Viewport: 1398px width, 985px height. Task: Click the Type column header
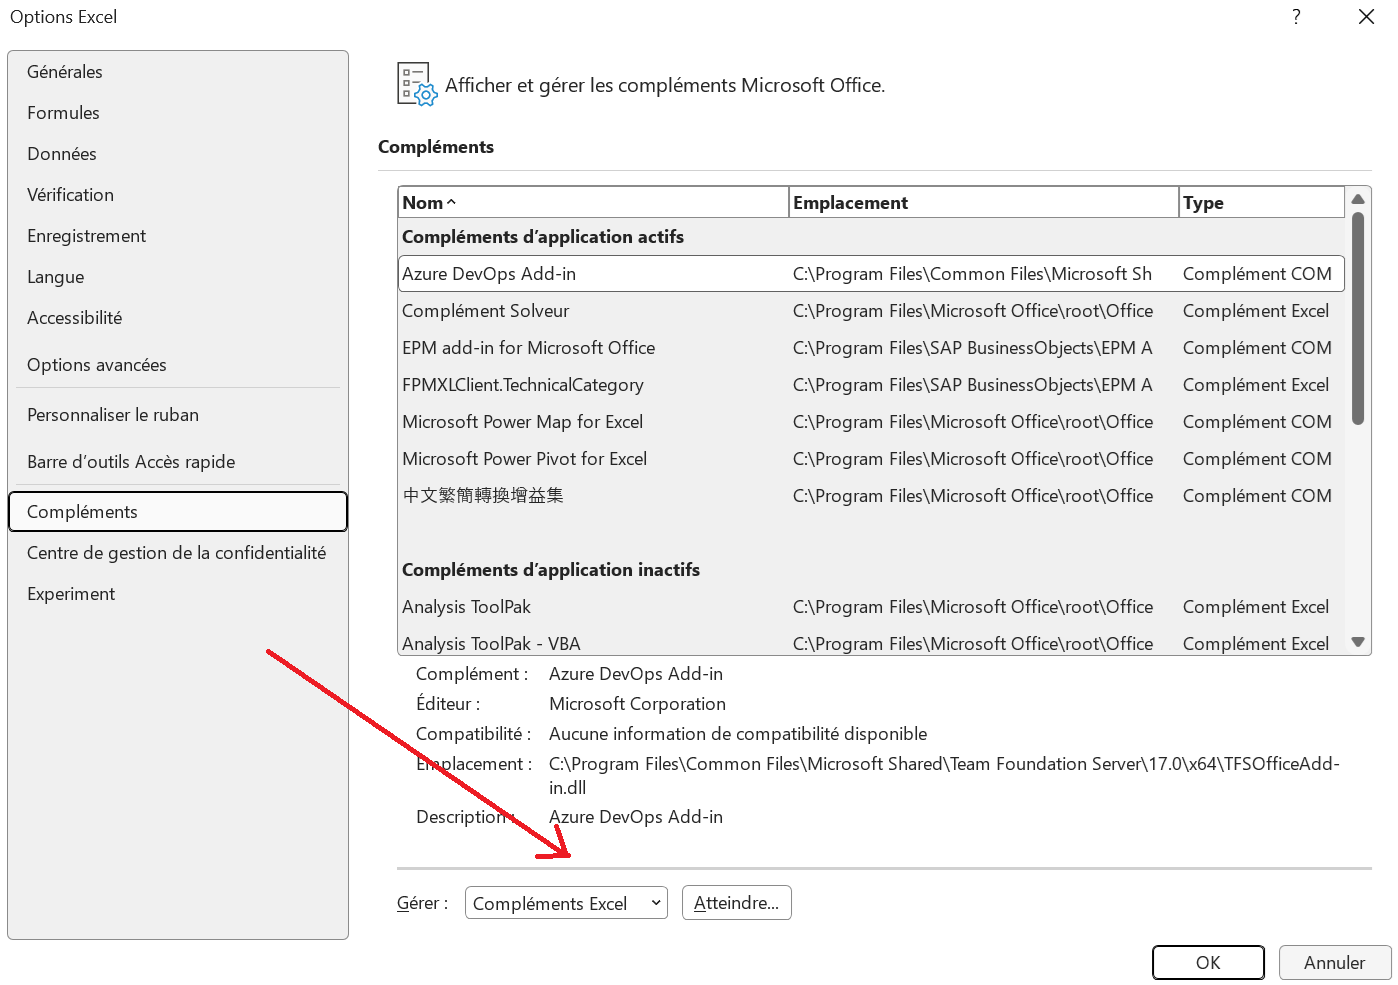point(1261,202)
